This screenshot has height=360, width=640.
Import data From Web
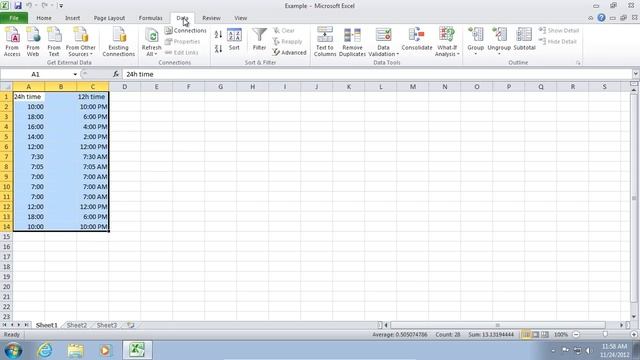point(33,41)
